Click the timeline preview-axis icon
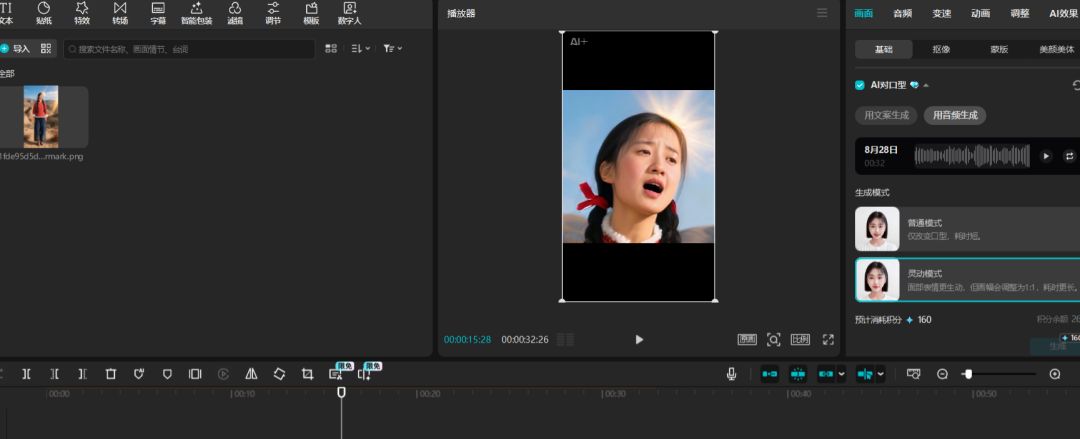 click(913, 374)
